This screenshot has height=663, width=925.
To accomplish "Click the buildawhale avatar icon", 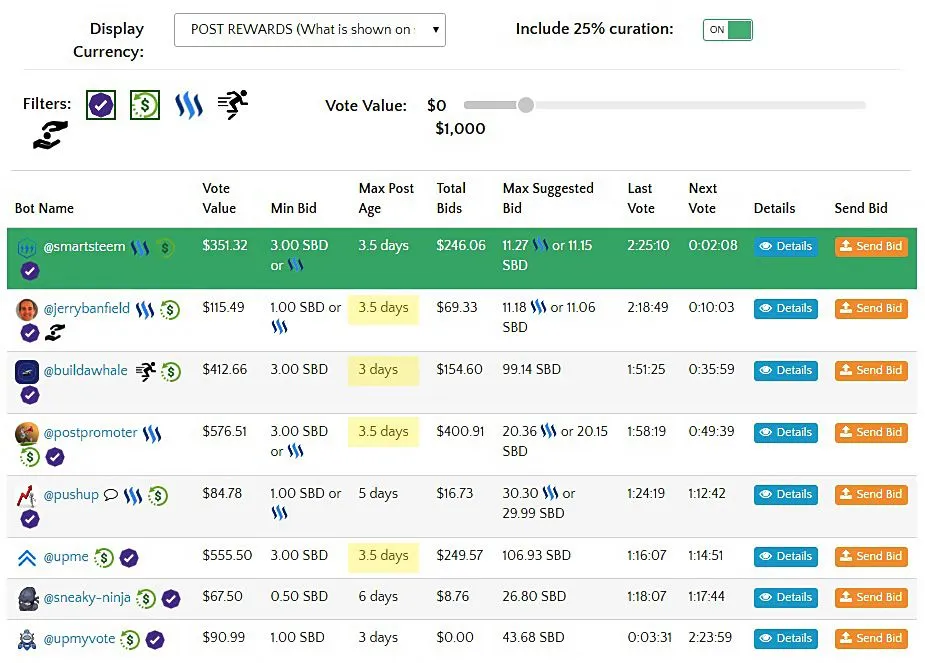I will tap(27, 372).
